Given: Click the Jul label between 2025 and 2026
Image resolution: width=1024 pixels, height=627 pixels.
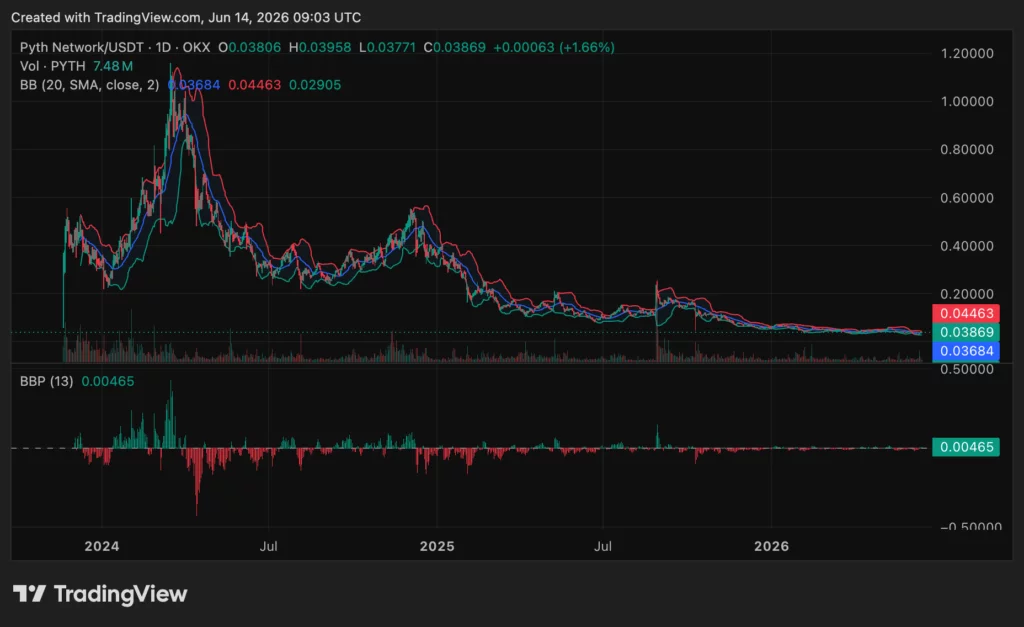Looking at the screenshot, I should (x=603, y=546).
